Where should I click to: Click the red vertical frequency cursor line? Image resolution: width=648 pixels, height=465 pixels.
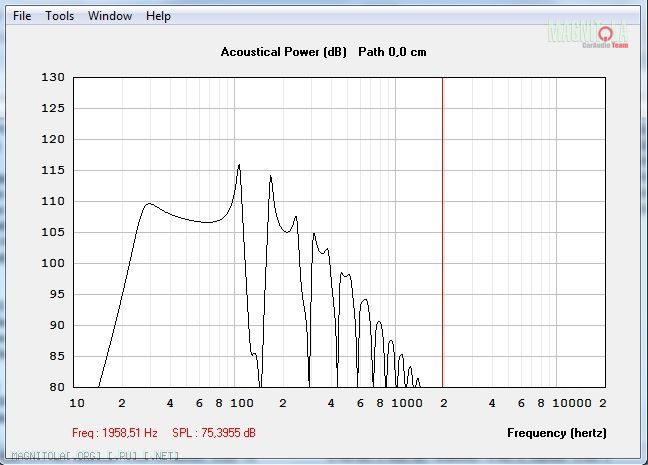click(x=443, y=232)
